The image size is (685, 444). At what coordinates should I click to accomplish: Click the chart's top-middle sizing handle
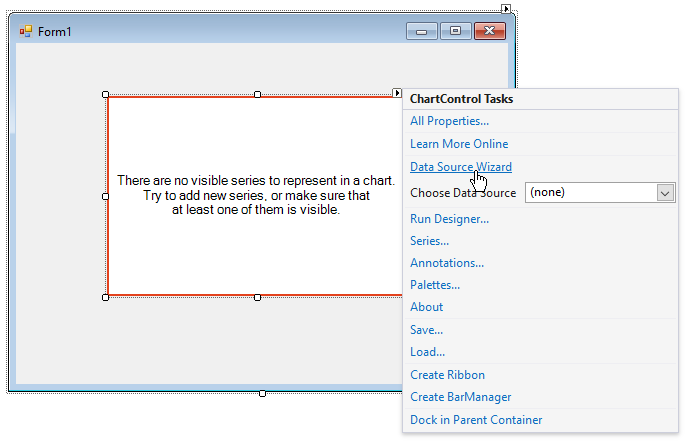coord(257,94)
